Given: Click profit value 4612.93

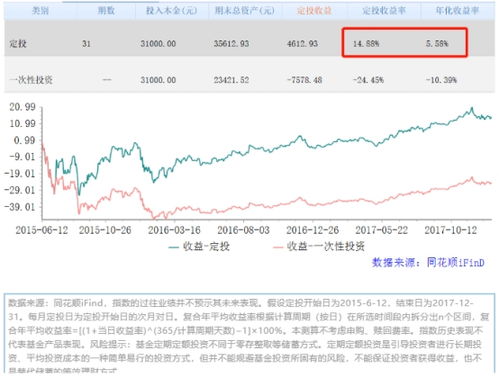Looking at the screenshot, I should tap(302, 44).
